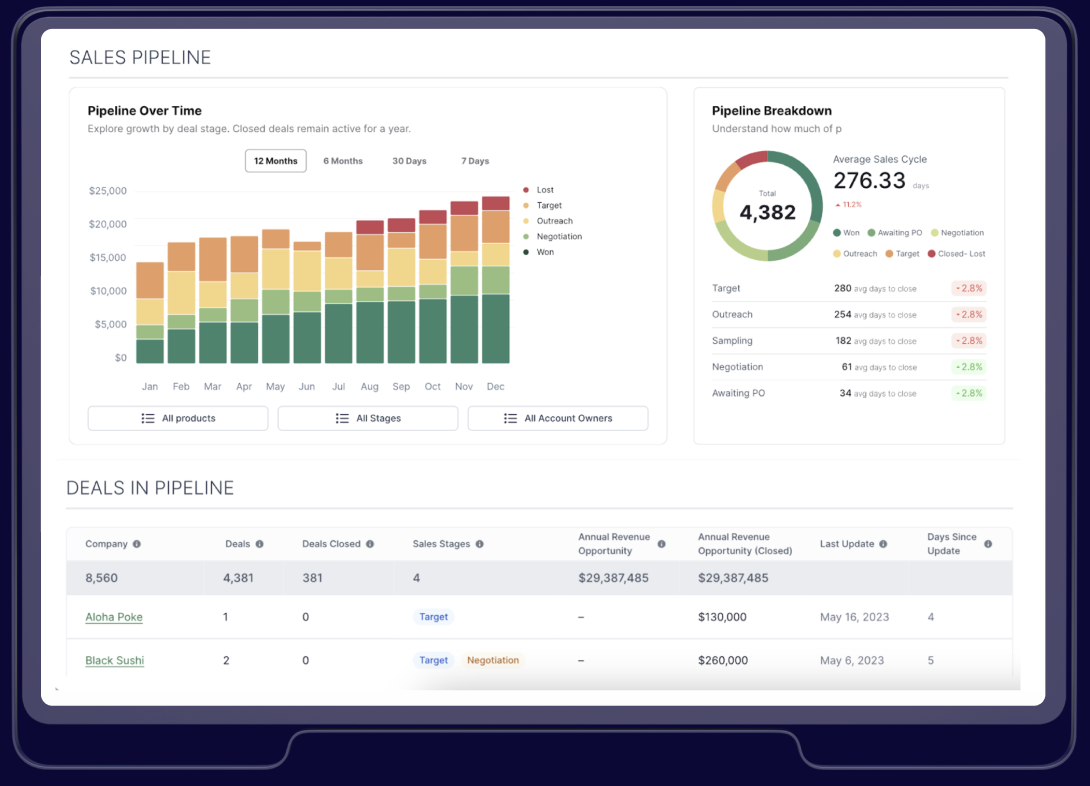This screenshot has height=786, width=1090.
Task: Click info icon next to Deals Closed
Action: click(x=370, y=544)
